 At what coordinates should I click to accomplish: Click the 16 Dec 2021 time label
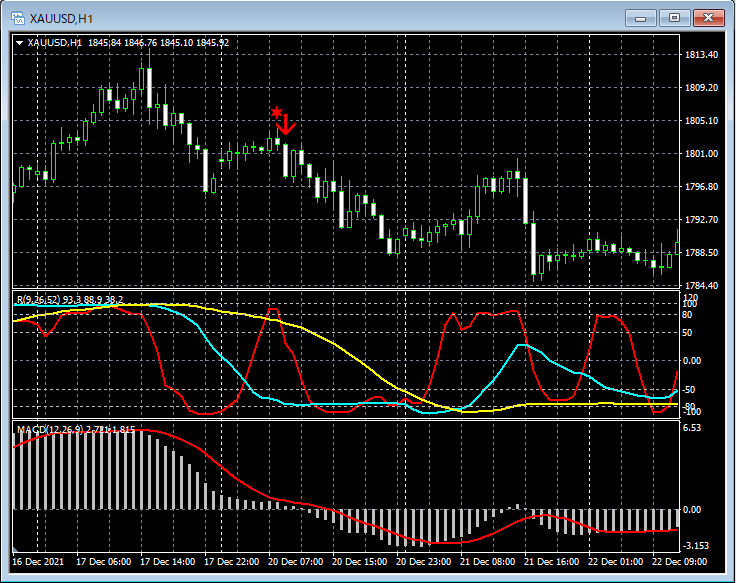coord(38,561)
